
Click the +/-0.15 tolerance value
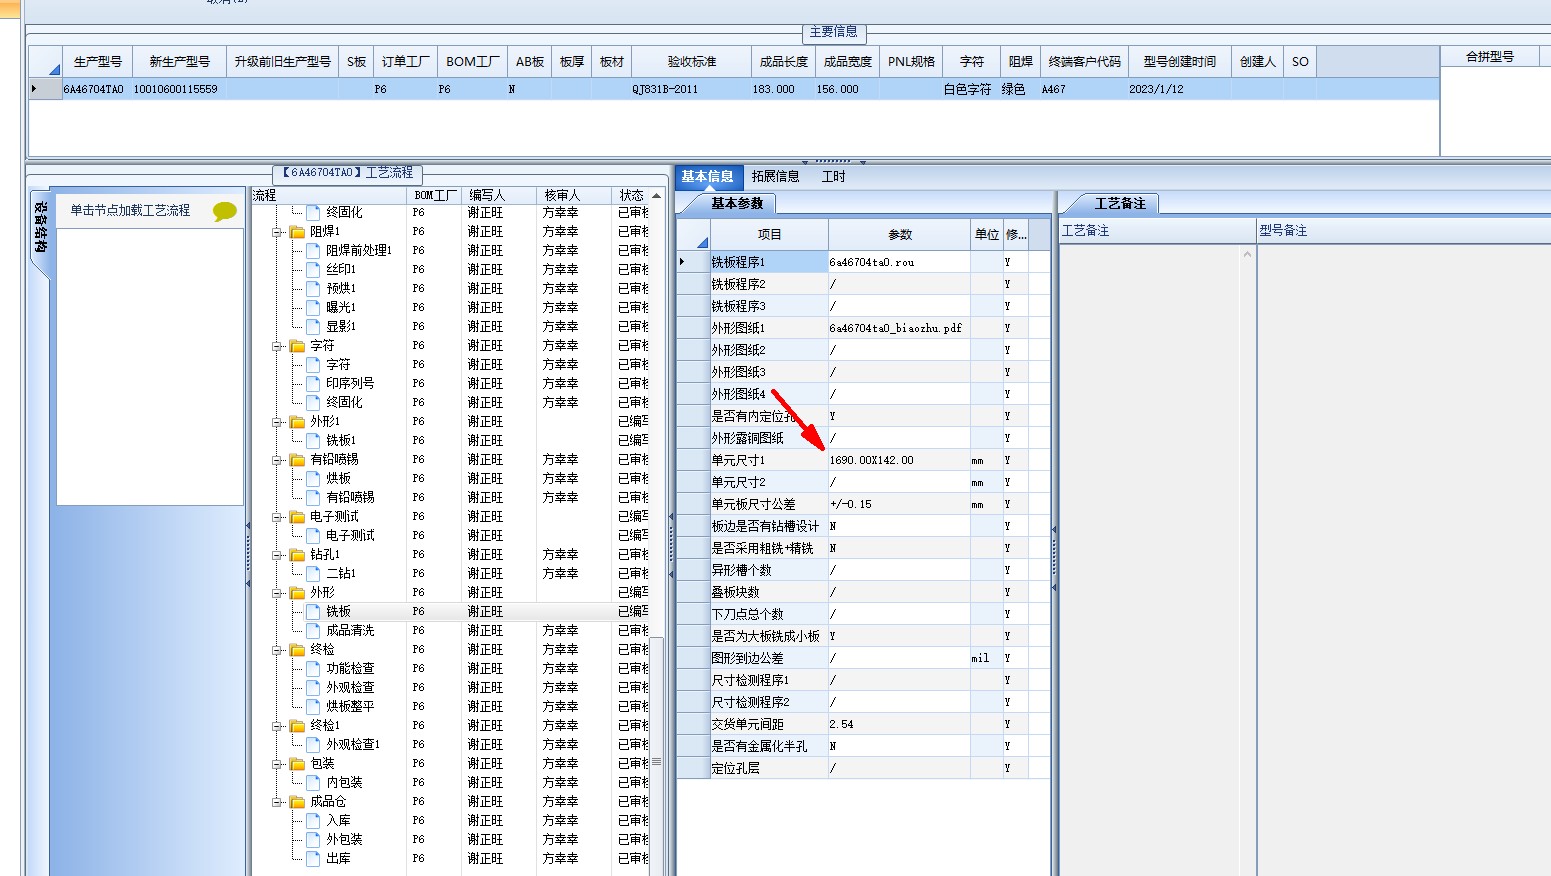point(899,504)
